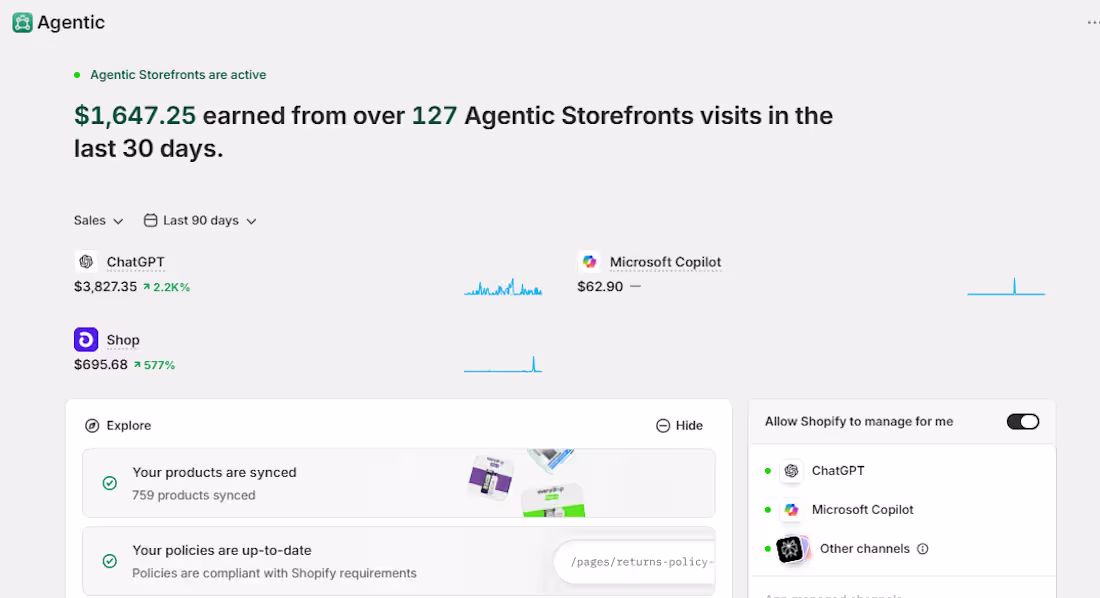Open the Sales metric dropdown

point(98,220)
